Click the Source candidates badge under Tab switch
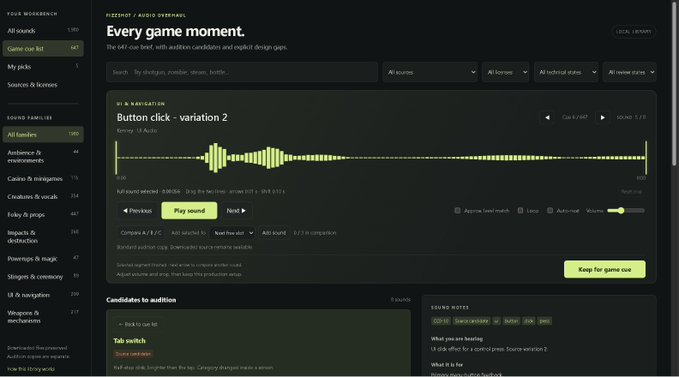 [133, 354]
